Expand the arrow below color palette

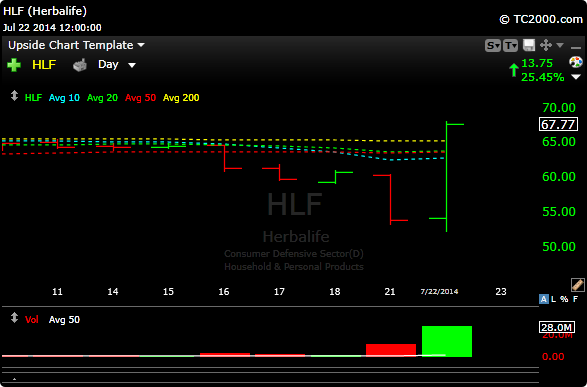click(x=576, y=77)
